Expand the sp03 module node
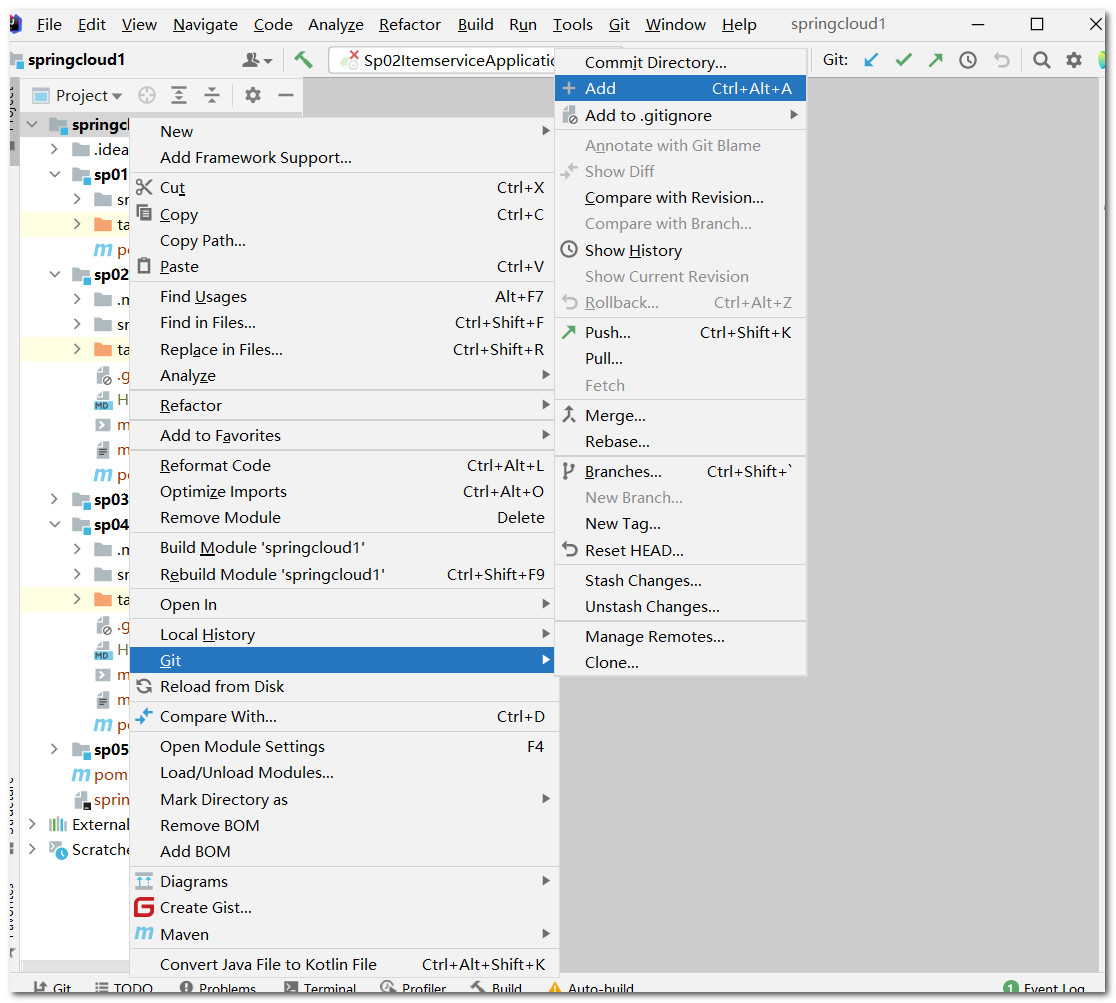The width and height of the screenshot is (1116, 1003). tap(54, 499)
